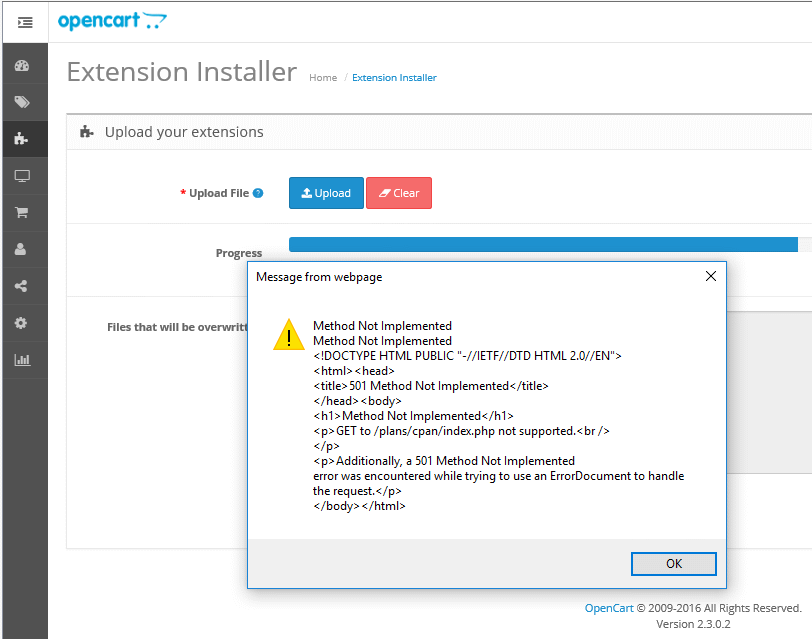Click the DOCTYPE HTML PUBLIC line
The height and width of the screenshot is (639, 812).
[467, 356]
